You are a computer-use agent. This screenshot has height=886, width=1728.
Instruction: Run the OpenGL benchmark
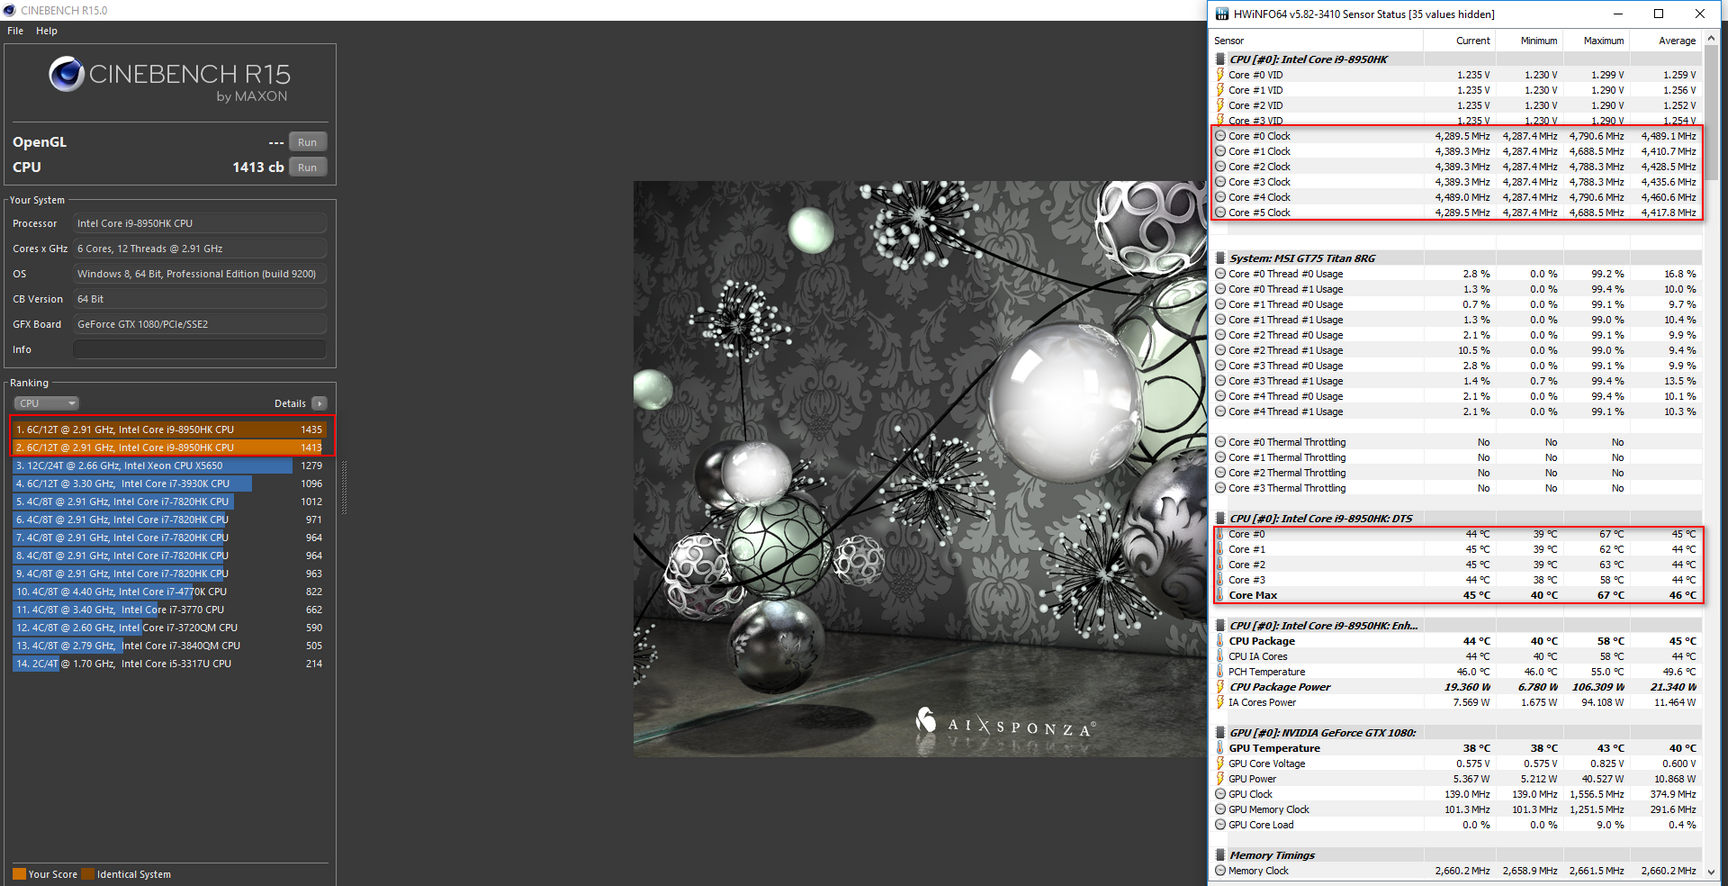[x=307, y=142]
